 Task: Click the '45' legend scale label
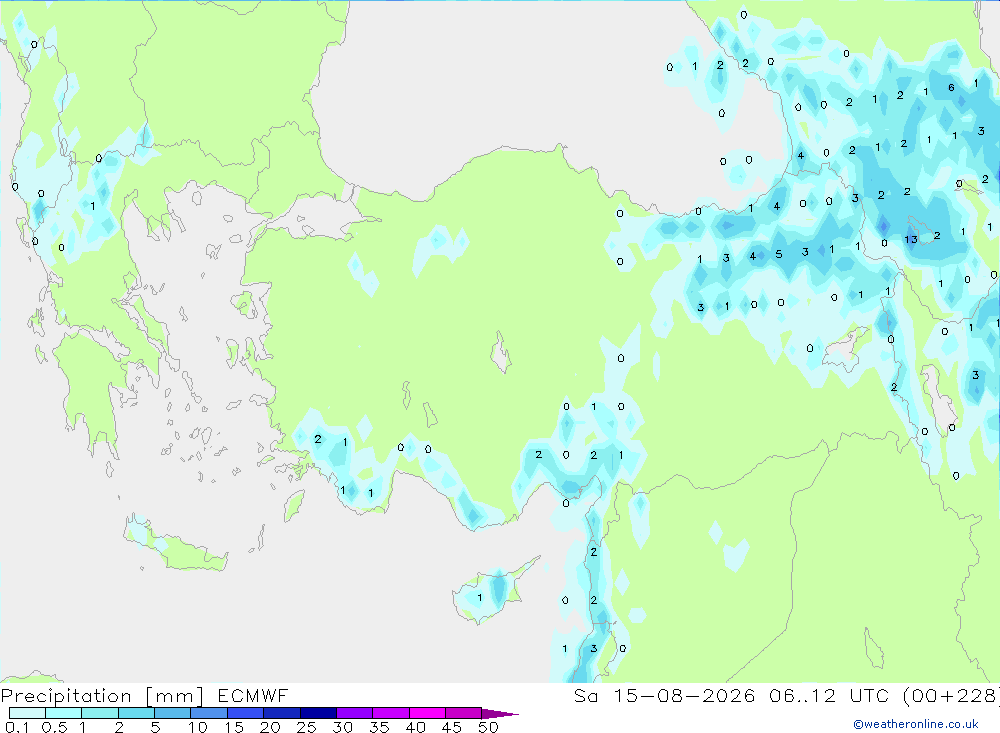[x=452, y=727]
